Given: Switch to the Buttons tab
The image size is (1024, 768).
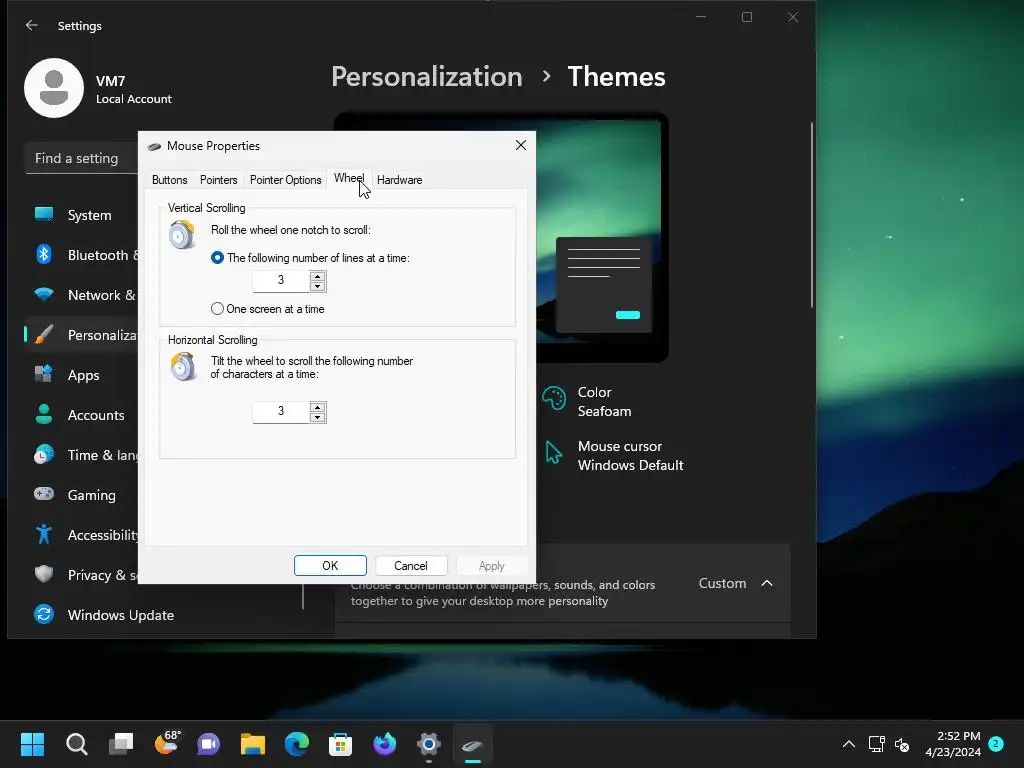Looking at the screenshot, I should 169,180.
